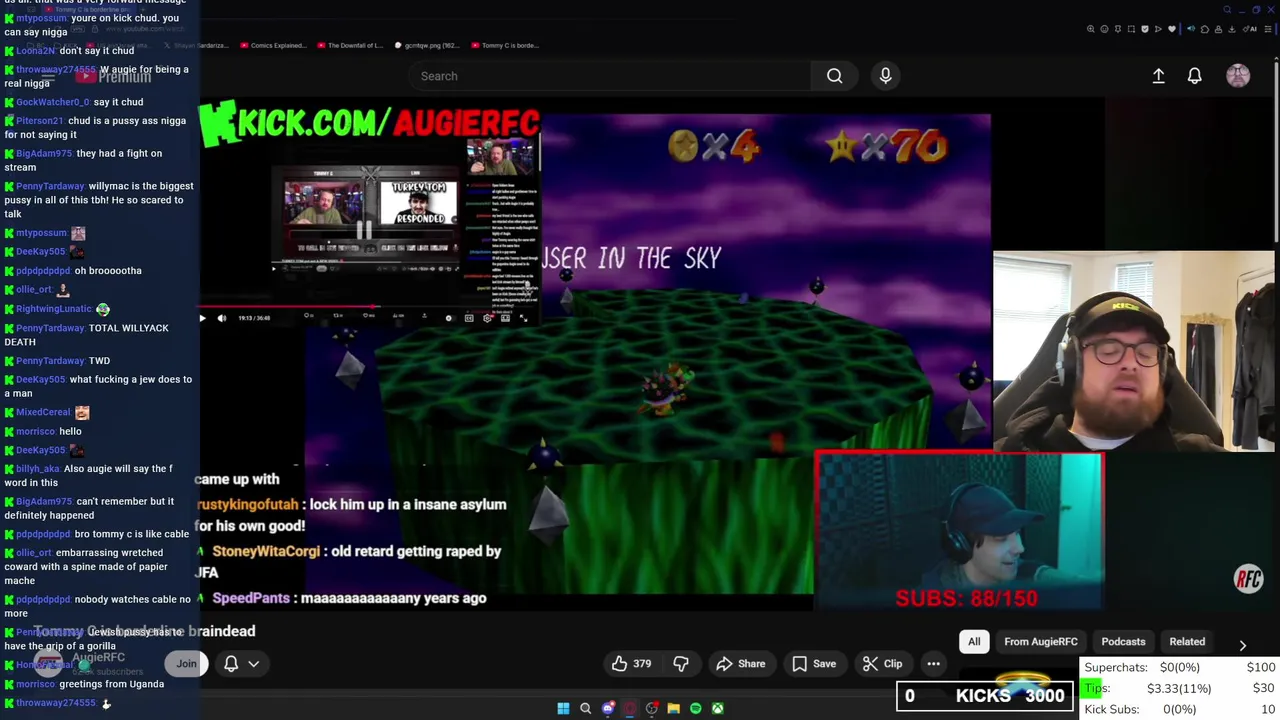Select the Related chip
Viewport: 1280px width, 720px height.
[x=1187, y=642]
